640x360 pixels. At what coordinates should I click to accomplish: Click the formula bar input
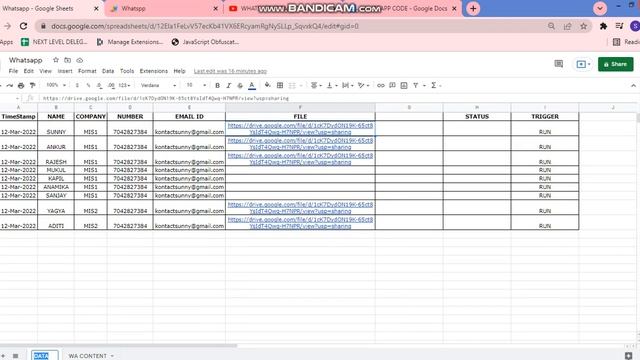pos(339,98)
